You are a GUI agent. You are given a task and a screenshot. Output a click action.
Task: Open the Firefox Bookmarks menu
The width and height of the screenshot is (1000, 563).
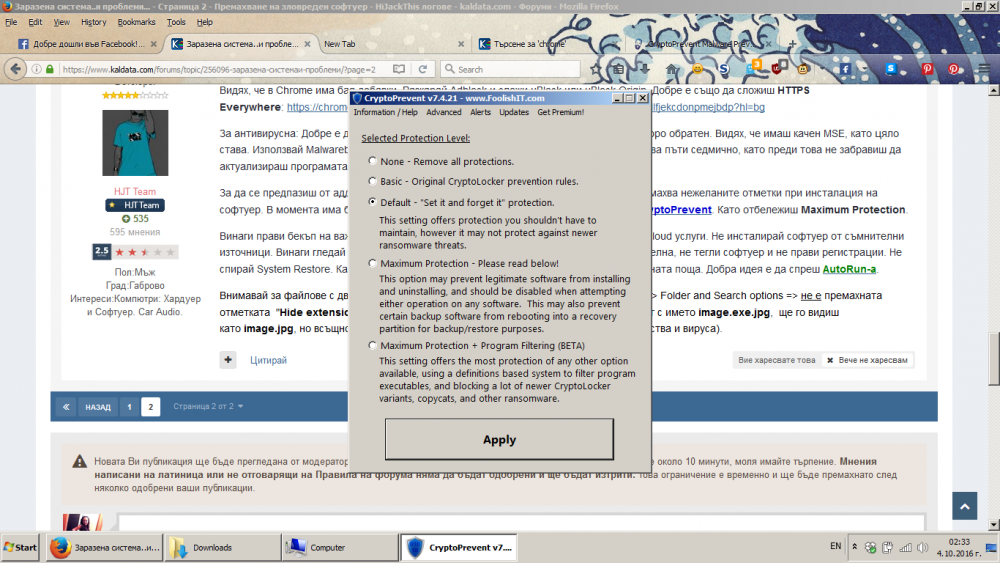pos(136,22)
